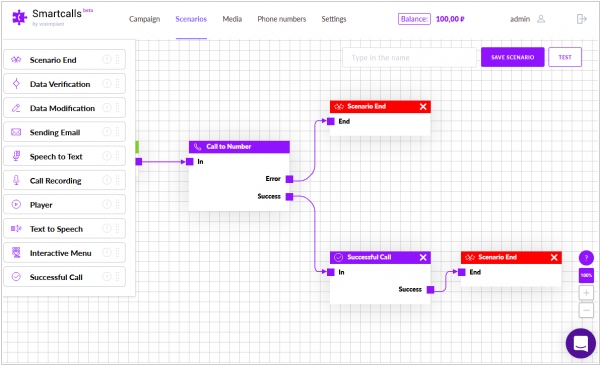The image size is (600, 365).
Task: Switch to the Campaign tab
Action: point(144,19)
